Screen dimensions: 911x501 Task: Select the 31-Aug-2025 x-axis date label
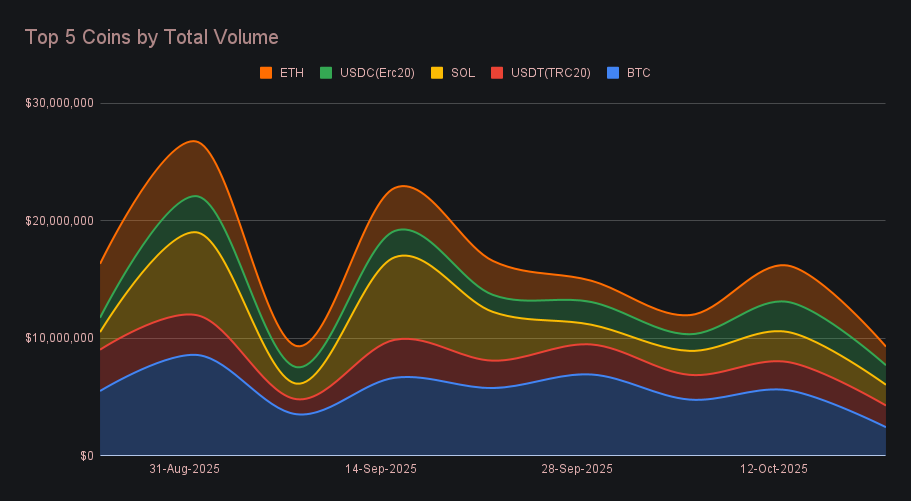[x=184, y=468]
